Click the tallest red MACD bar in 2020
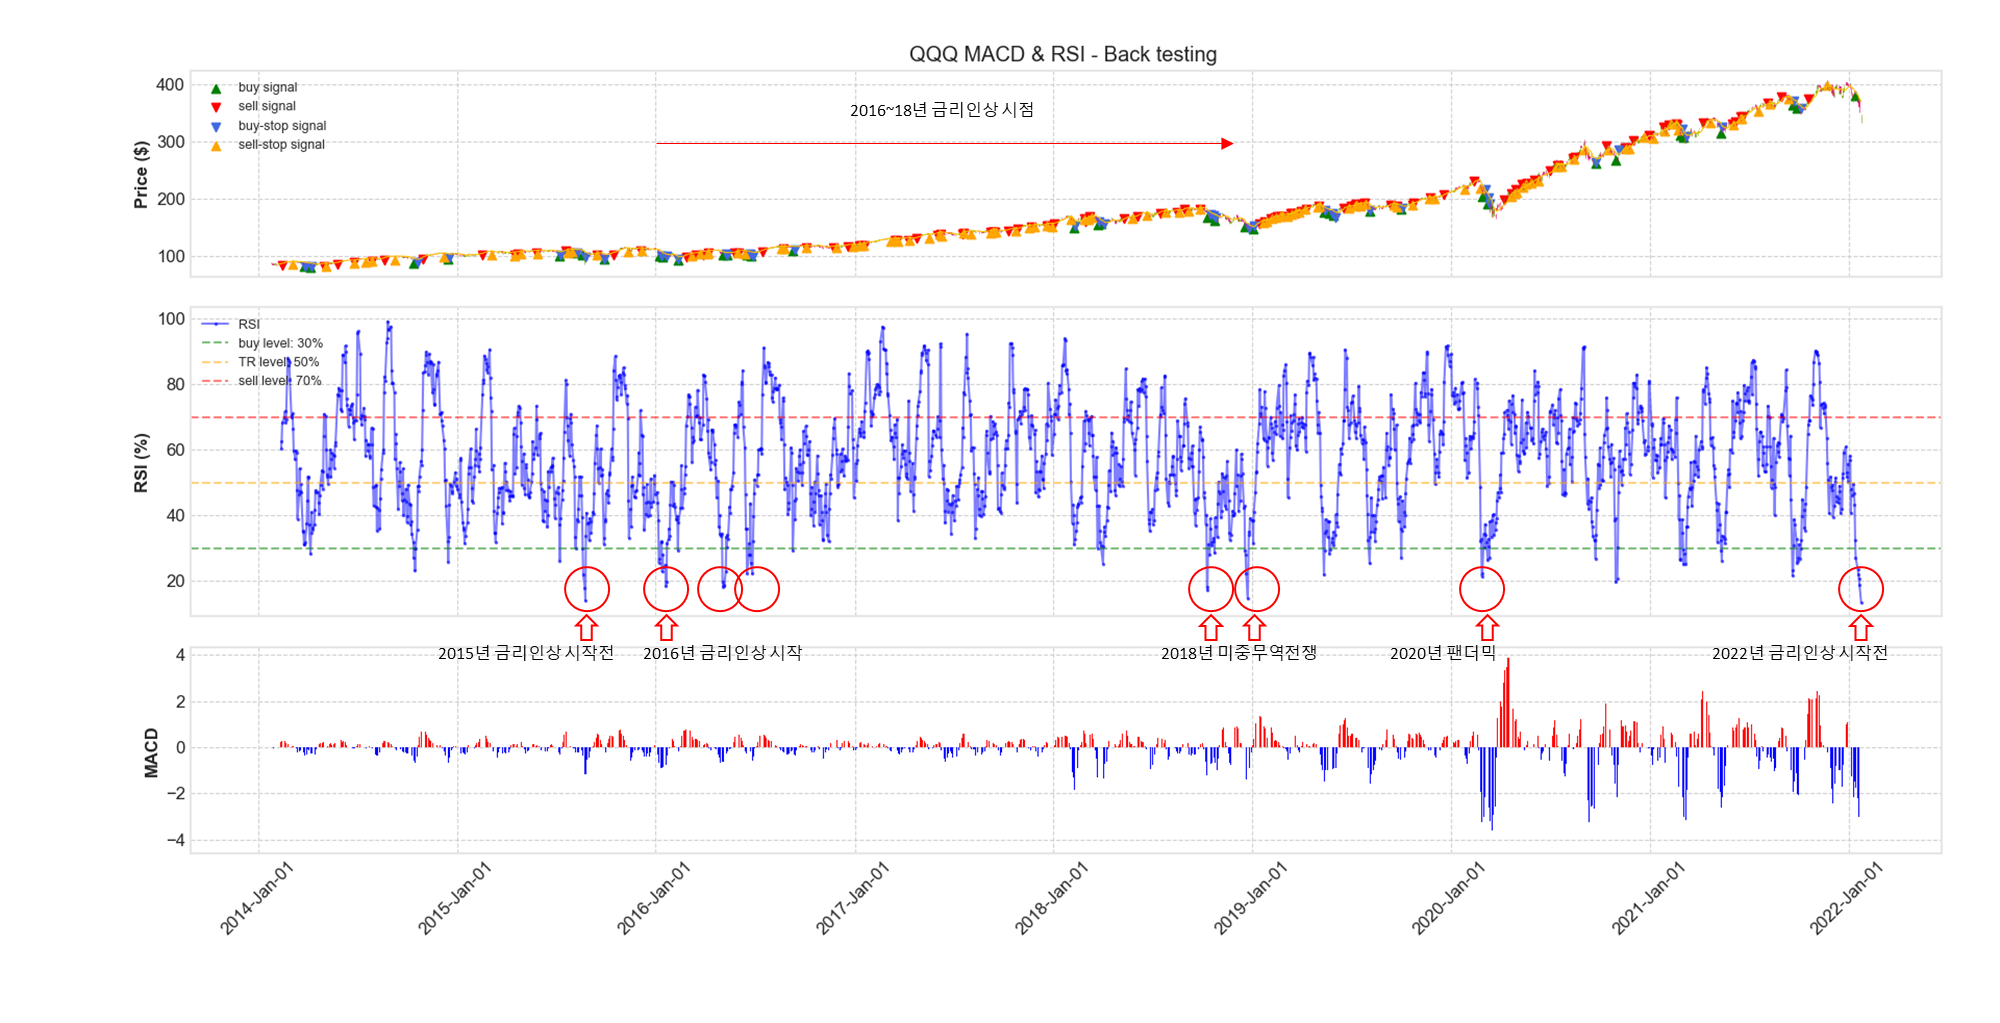The image size is (2000, 1023). (1508, 703)
